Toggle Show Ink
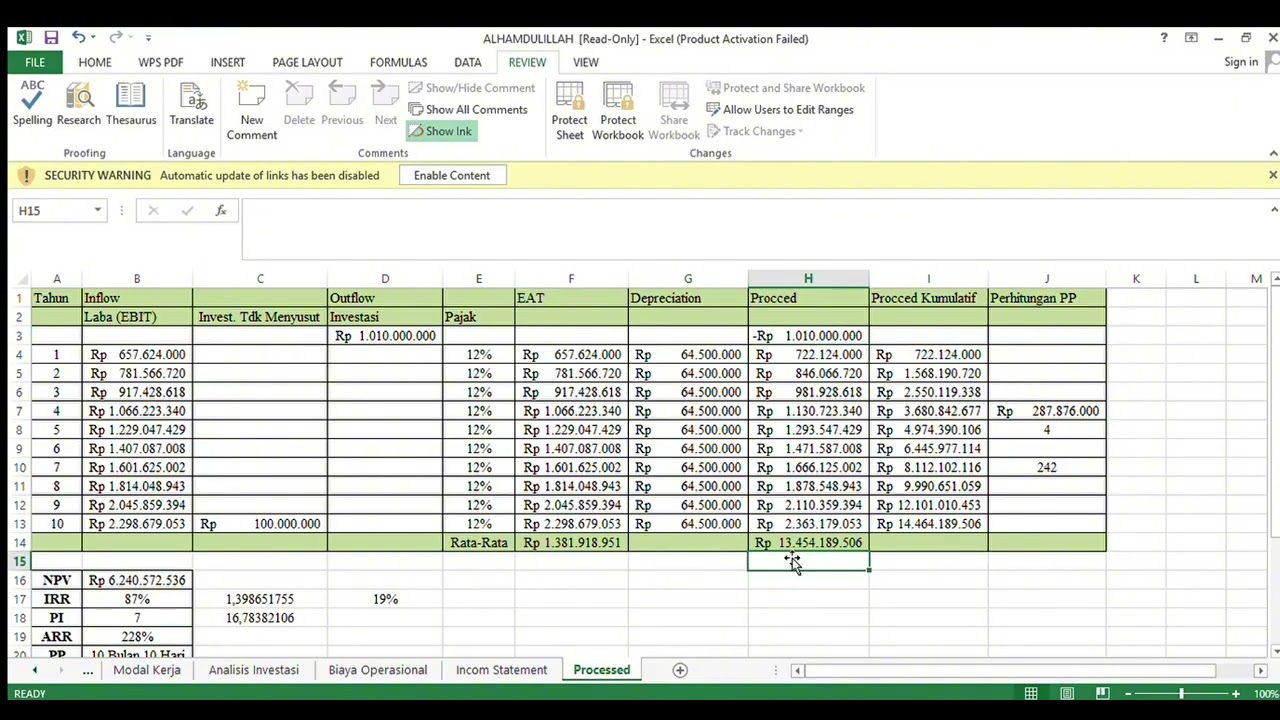 (x=440, y=131)
